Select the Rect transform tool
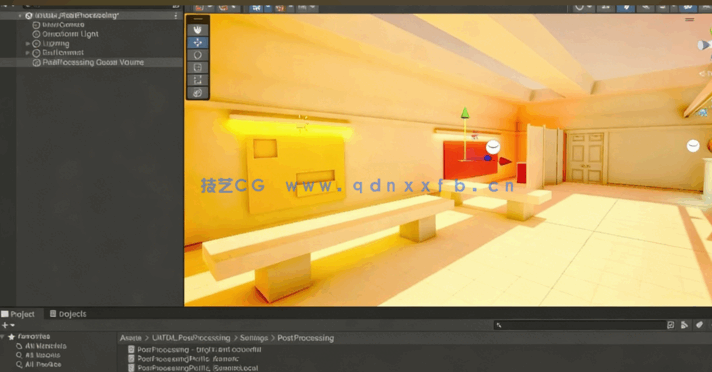The width and height of the screenshot is (712, 372). (198, 80)
